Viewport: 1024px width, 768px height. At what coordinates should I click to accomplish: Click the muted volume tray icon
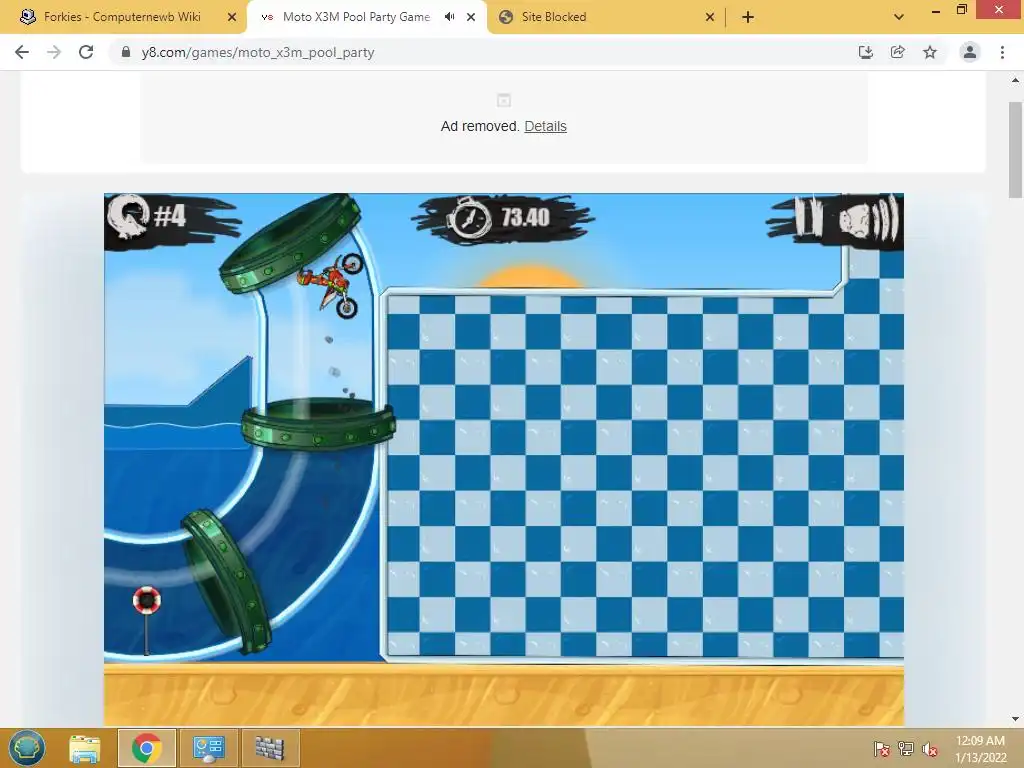[x=930, y=749]
